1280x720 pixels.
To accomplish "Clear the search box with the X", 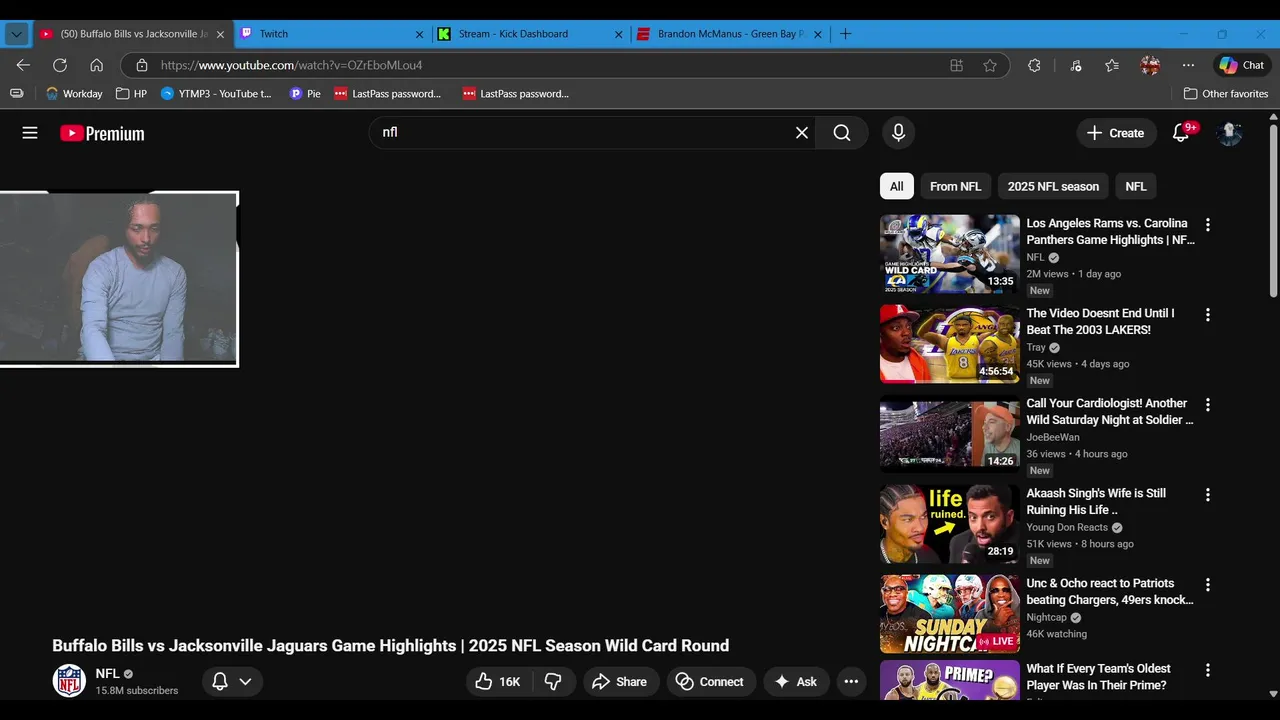I will 802,133.
